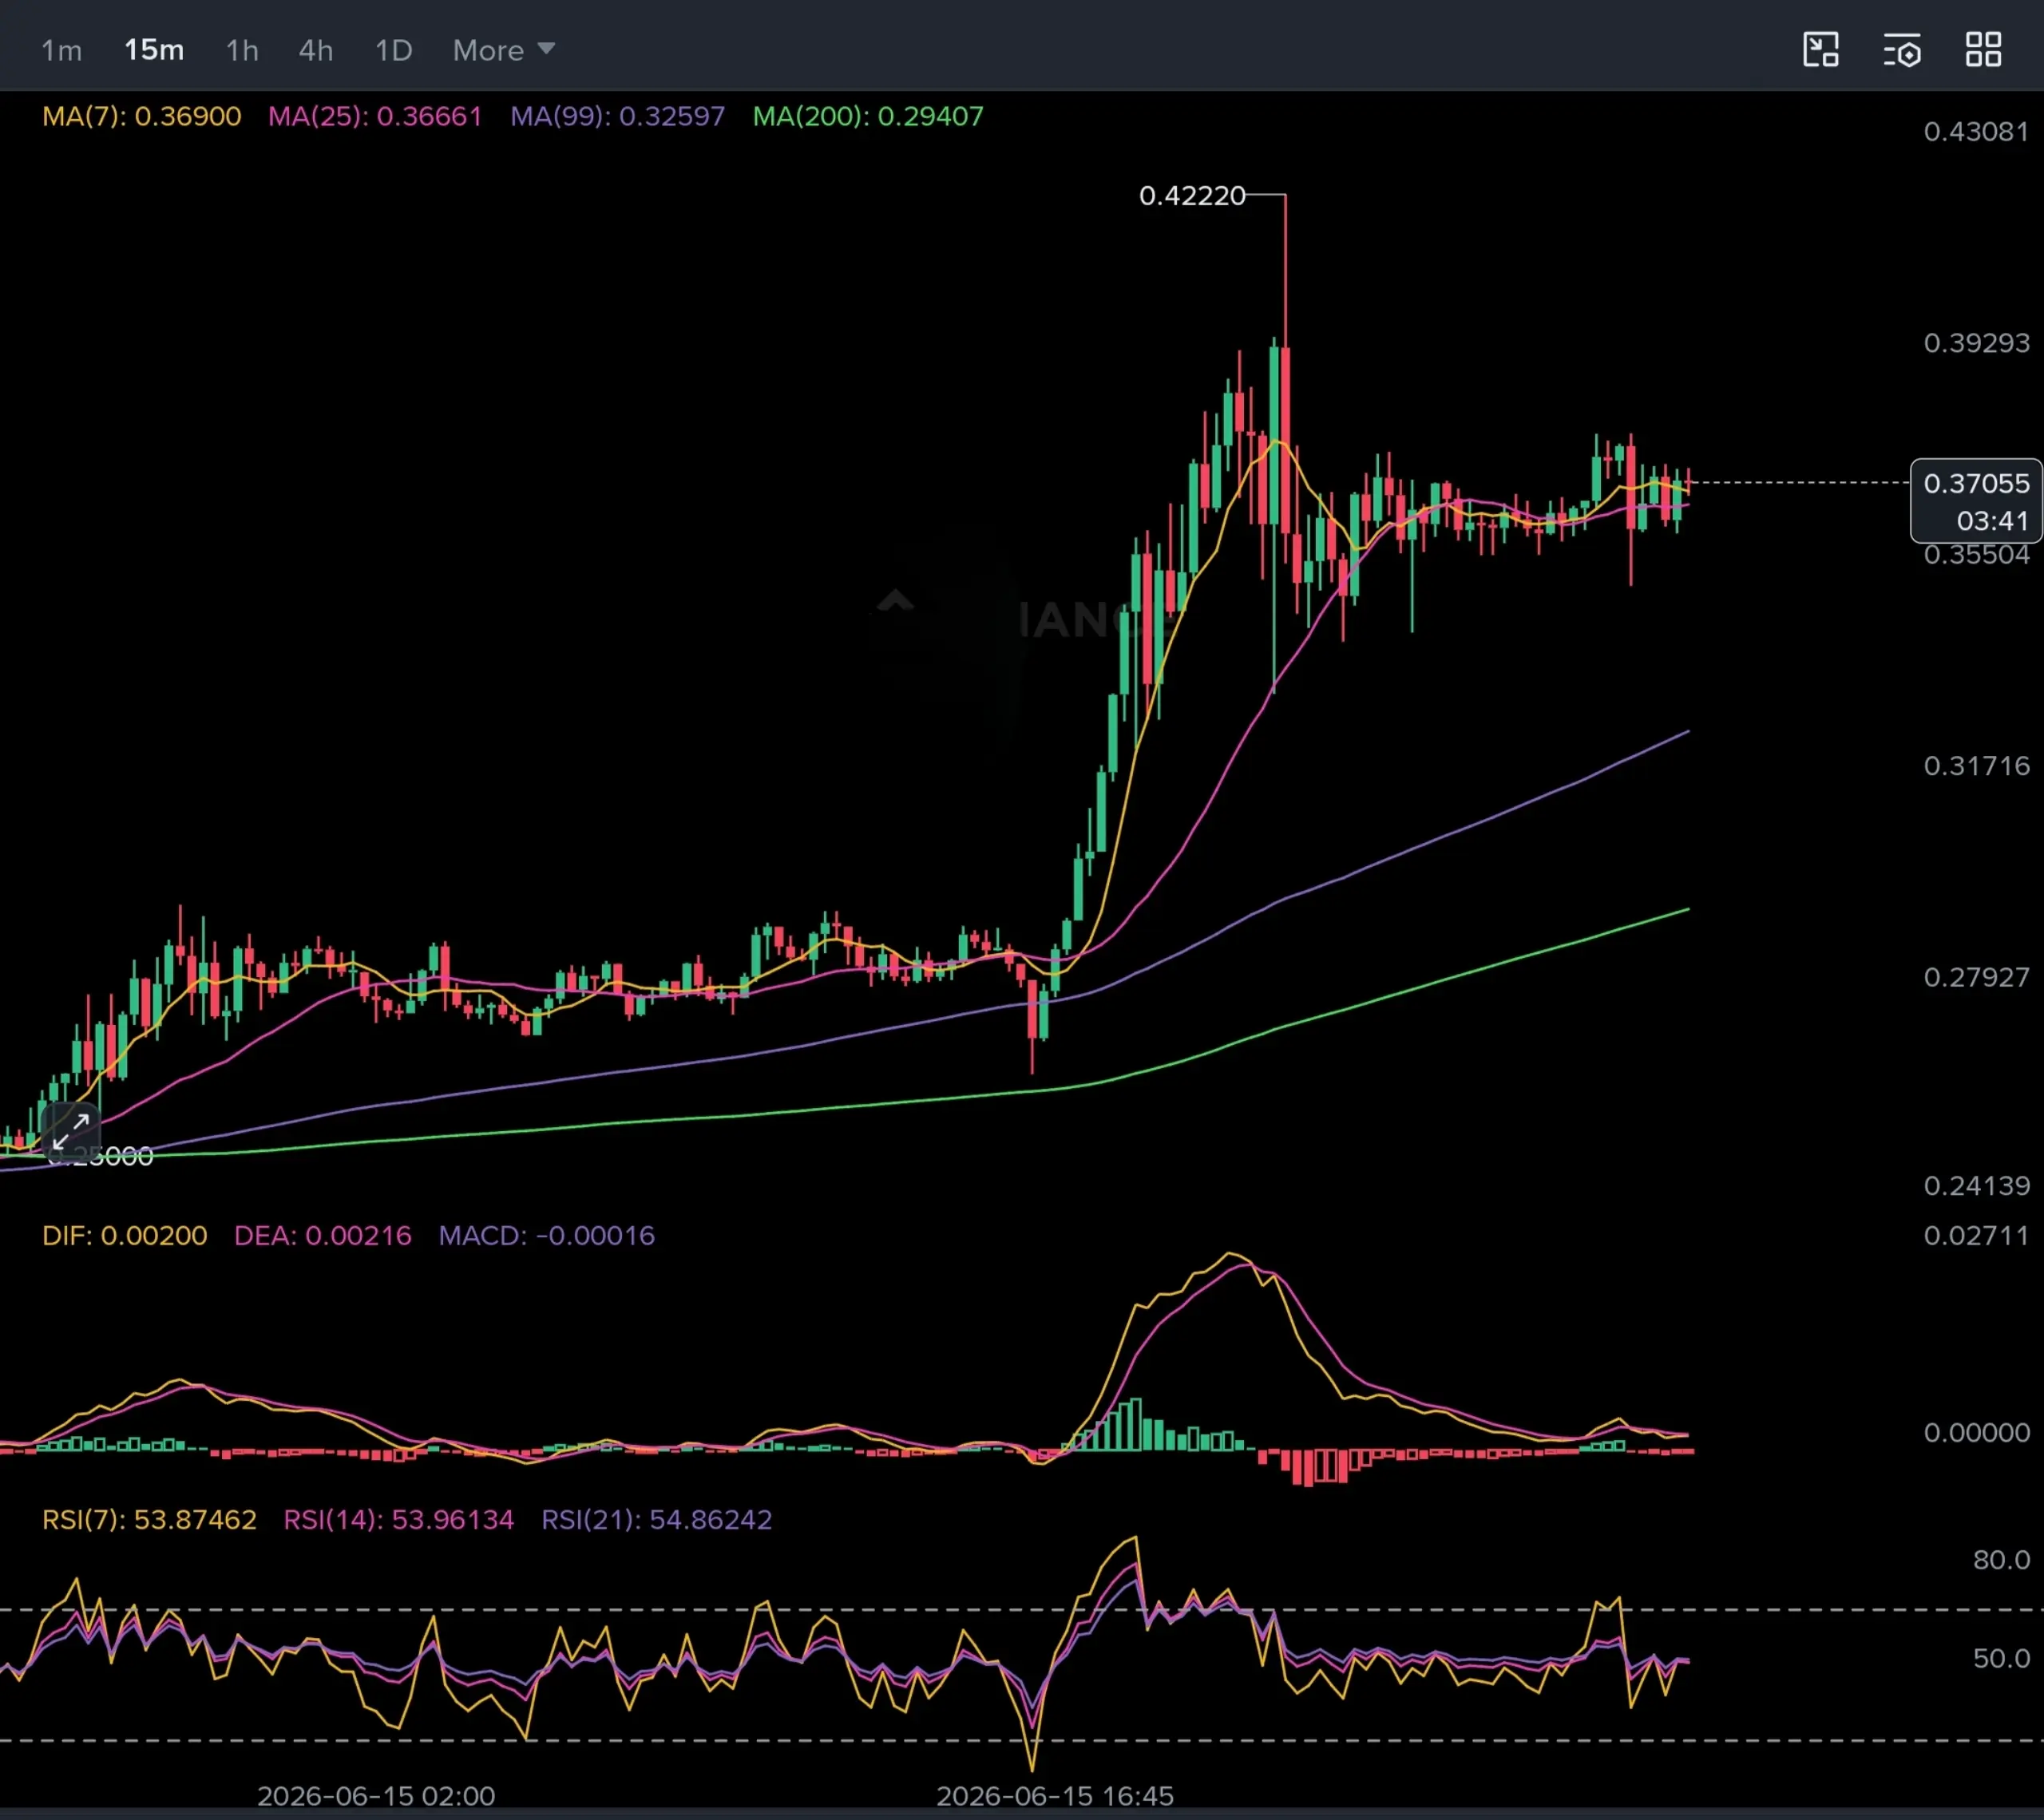Image resolution: width=2044 pixels, height=1820 pixels.
Task: Switch to the 1h timeframe
Action: coord(242,50)
